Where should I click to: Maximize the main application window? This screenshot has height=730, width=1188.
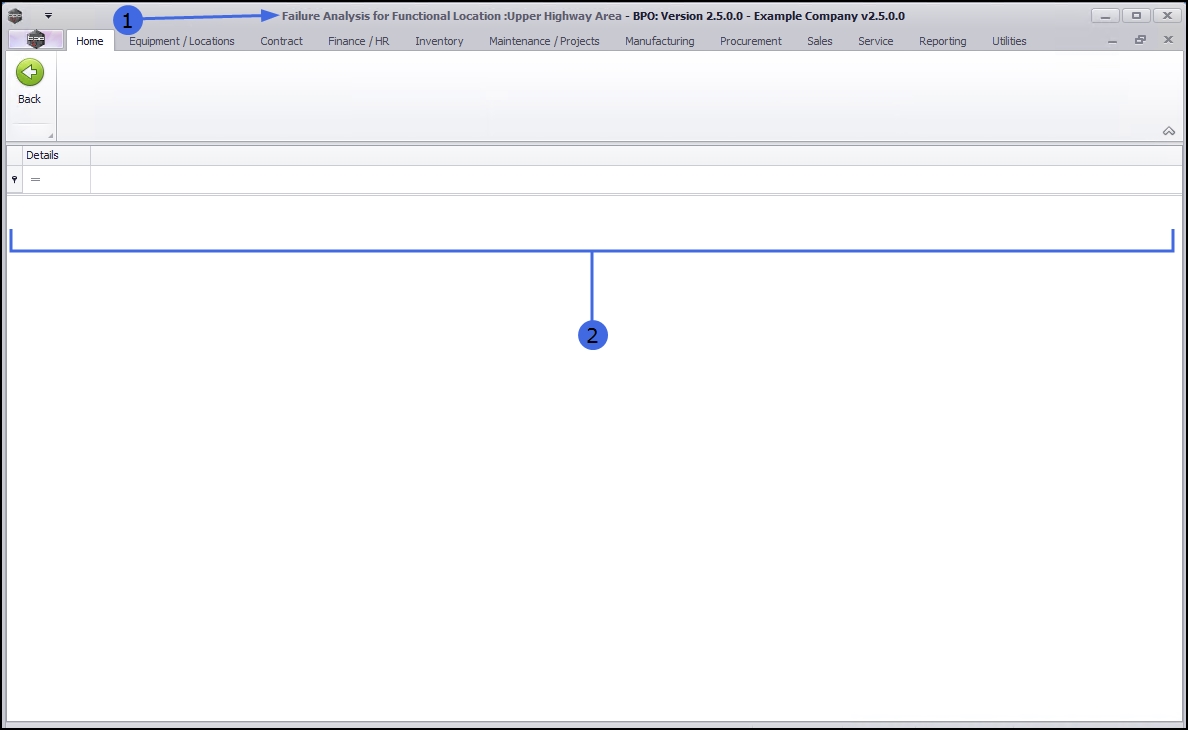point(1136,16)
